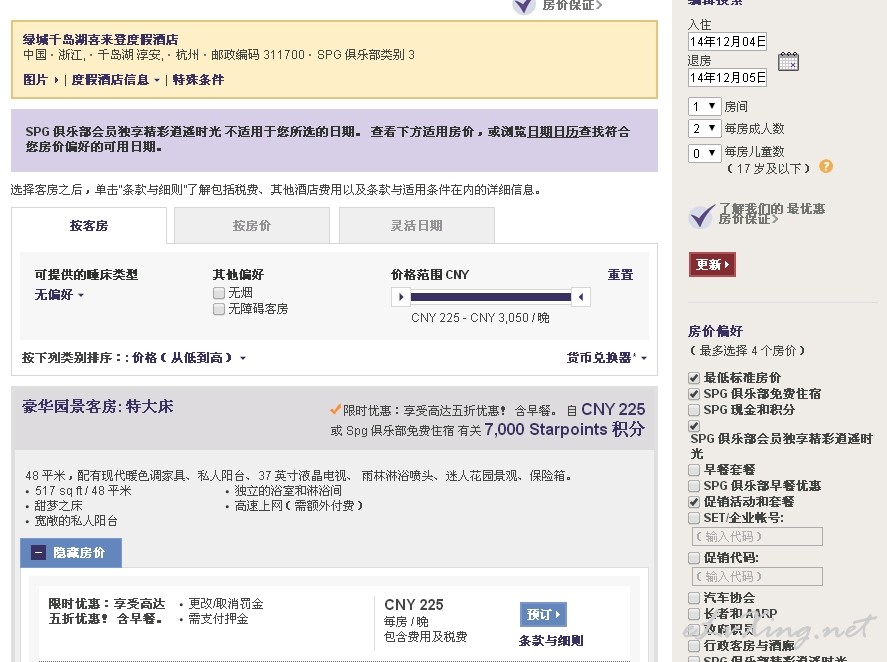Viewport: 887px width, 662px height.
Task: Open the 特殊条件 link
Action: [x=198, y=80]
